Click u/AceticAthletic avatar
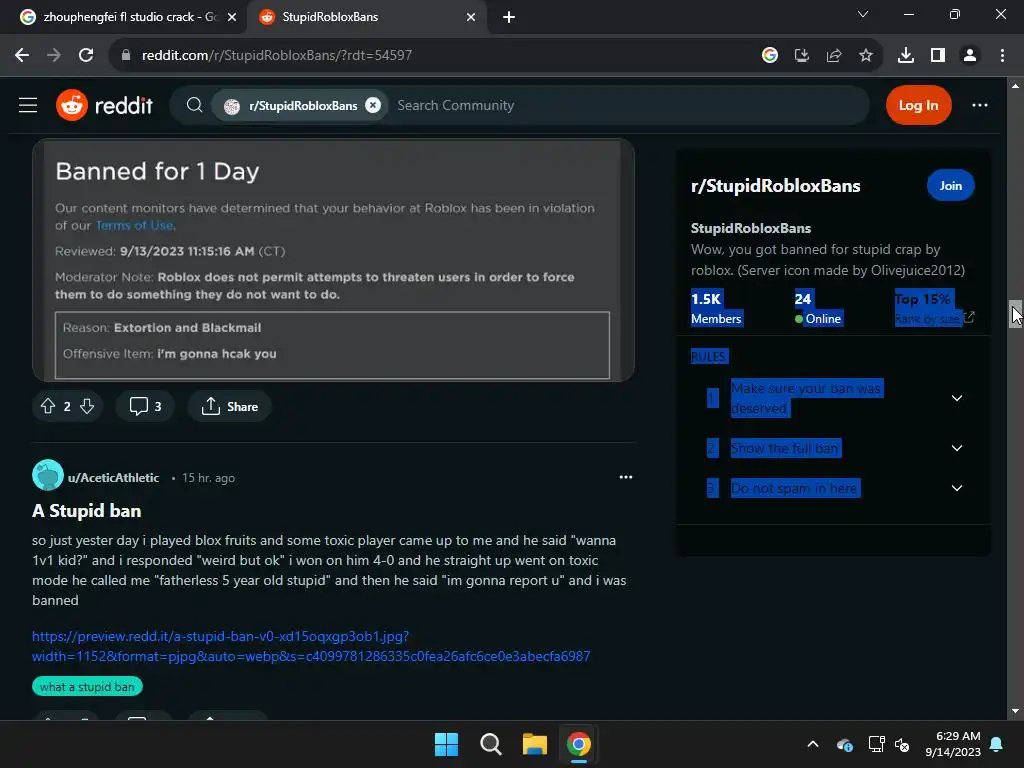Image resolution: width=1024 pixels, height=768 pixels. pos(48,475)
